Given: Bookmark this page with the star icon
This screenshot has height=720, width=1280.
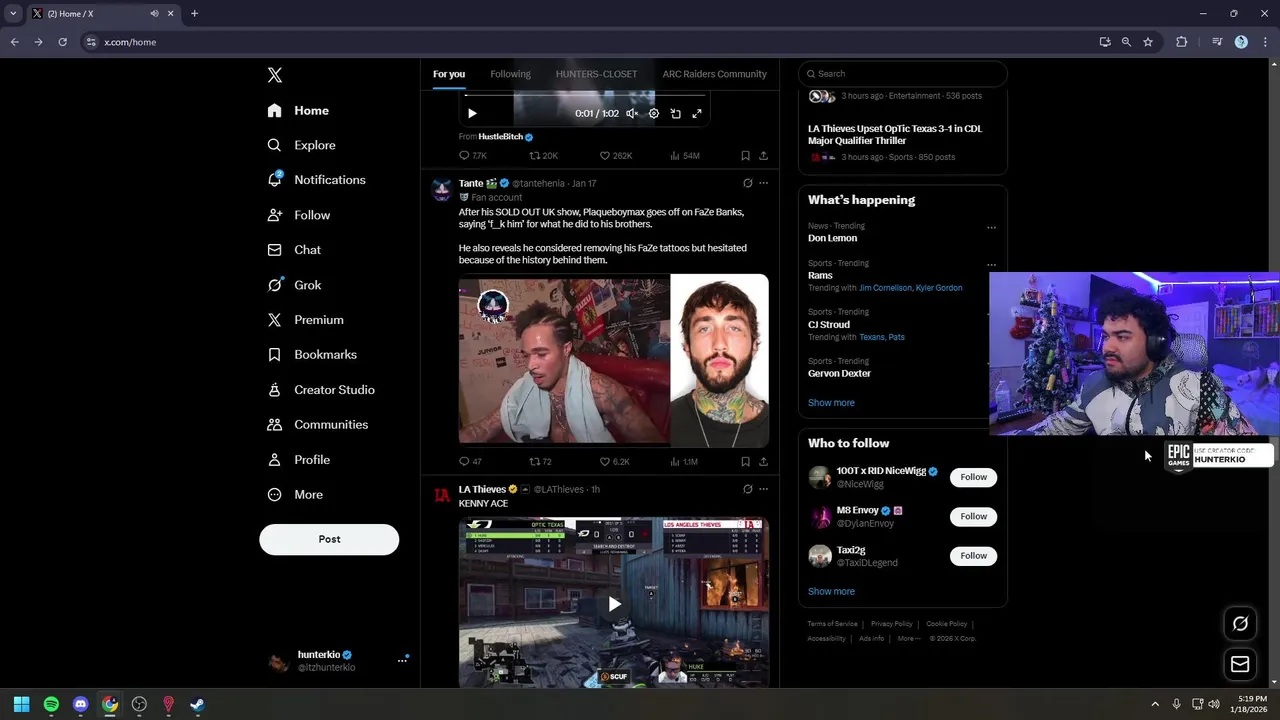Looking at the screenshot, I should [1148, 42].
